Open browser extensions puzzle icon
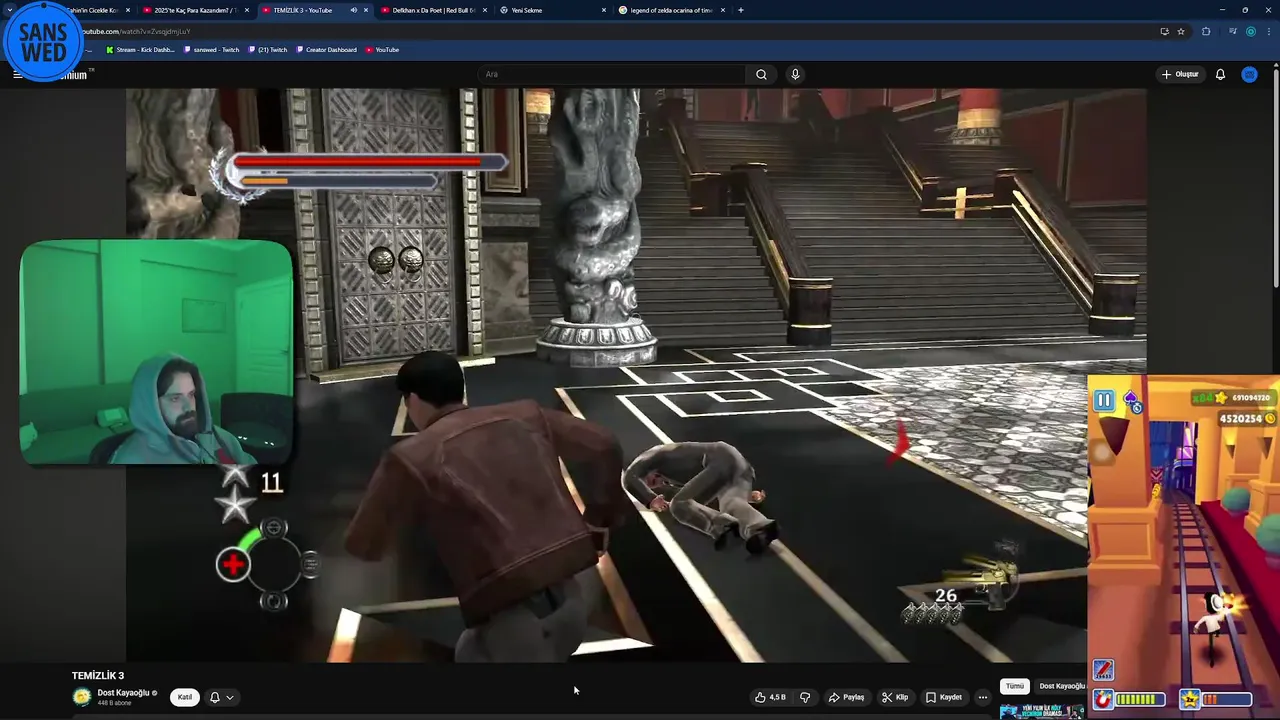This screenshot has width=1280, height=720. (x=1206, y=31)
